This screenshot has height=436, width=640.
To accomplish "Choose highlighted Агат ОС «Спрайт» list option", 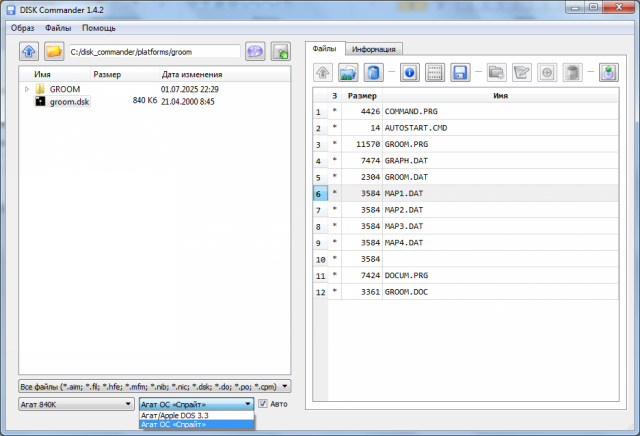I will pyautogui.click(x=196, y=424).
